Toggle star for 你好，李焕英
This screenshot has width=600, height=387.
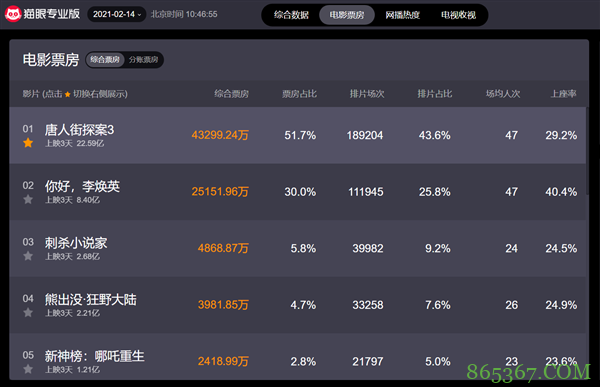tap(28, 199)
